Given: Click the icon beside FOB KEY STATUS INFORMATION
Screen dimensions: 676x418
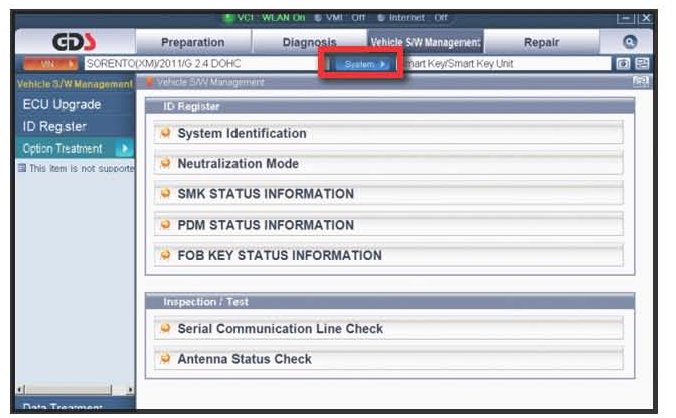Looking at the screenshot, I should (x=166, y=255).
